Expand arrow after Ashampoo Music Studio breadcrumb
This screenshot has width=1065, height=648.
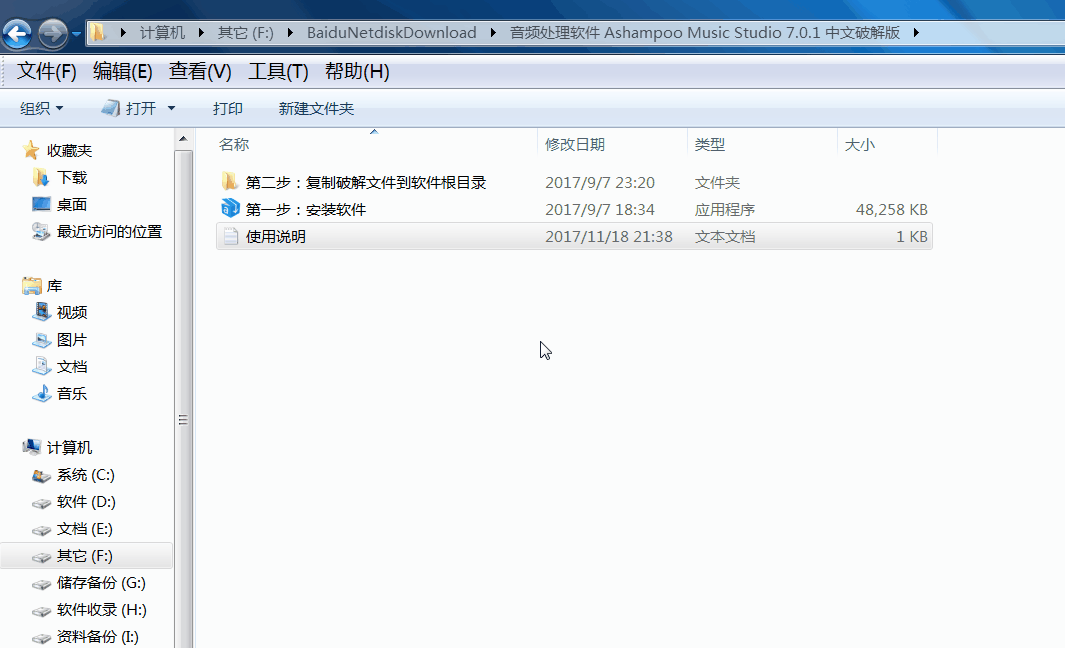pyautogui.click(x=916, y=33)
